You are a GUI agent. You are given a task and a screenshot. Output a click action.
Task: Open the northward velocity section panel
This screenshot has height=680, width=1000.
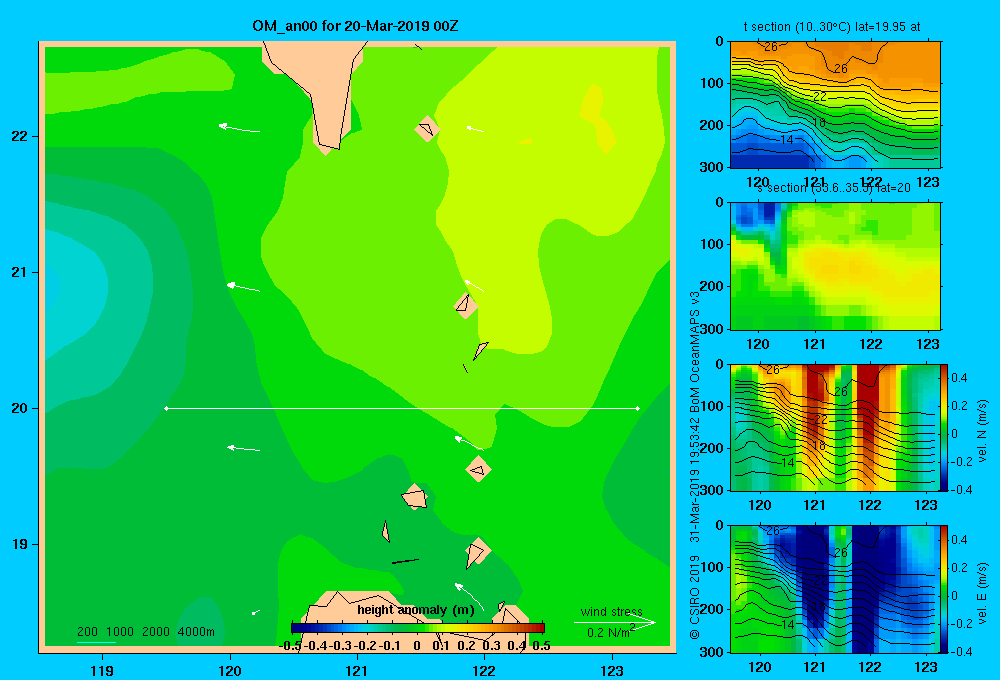tap(835, 427)
